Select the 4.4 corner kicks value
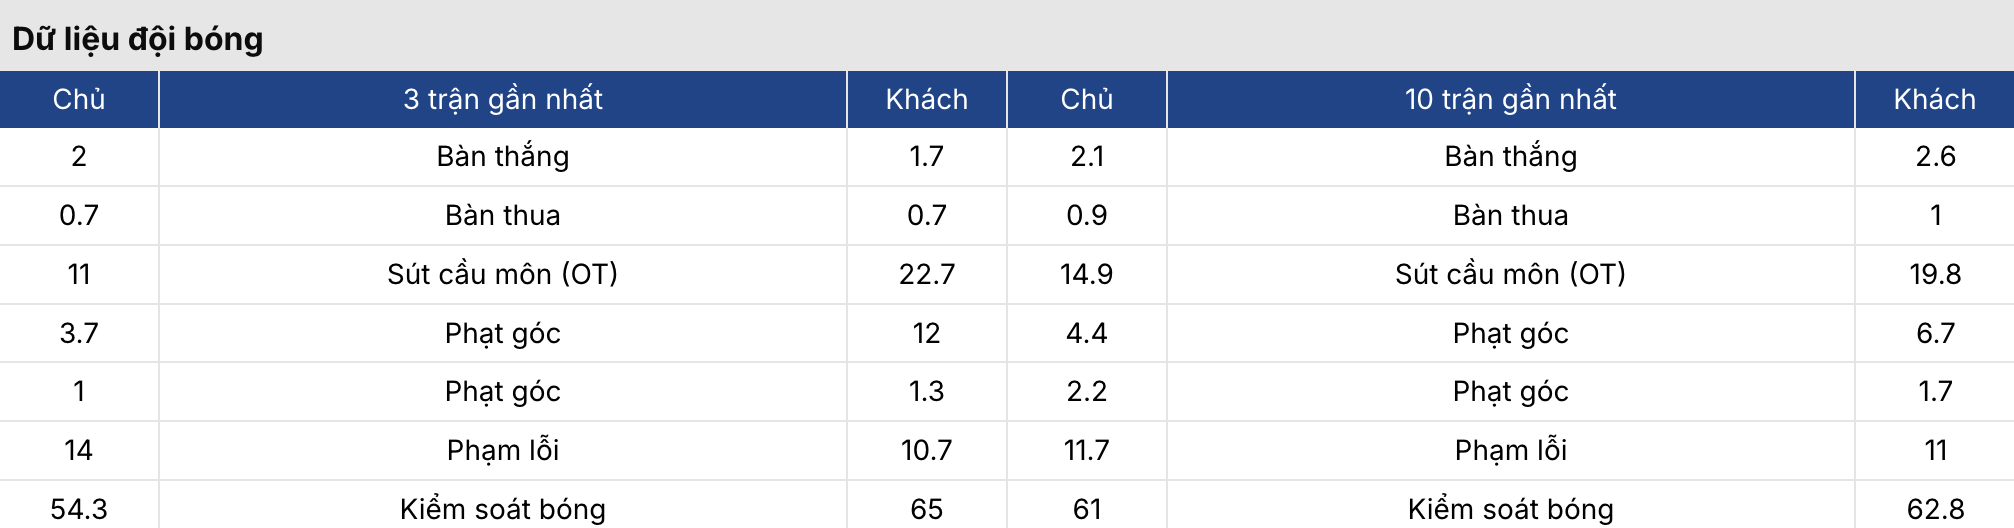The image size is (2014, 528). point(1086,333)
